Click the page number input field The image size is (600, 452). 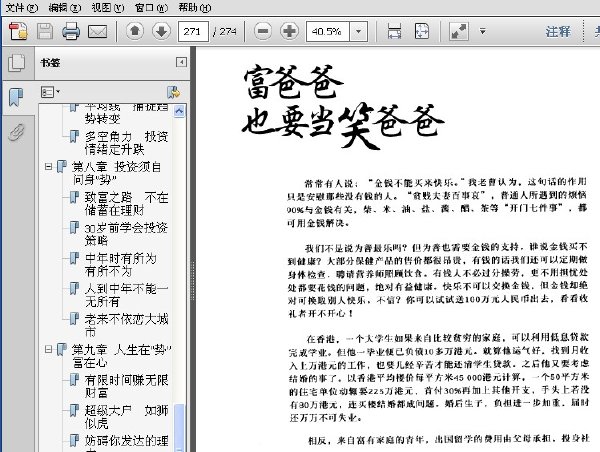point(193,31)
